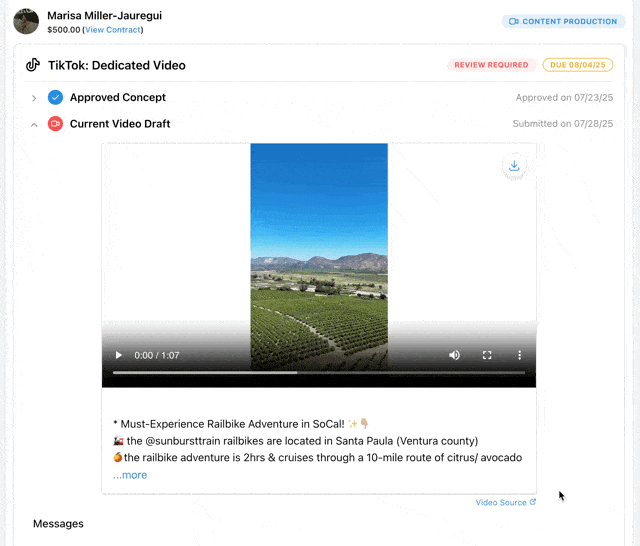Click the Current Video Draft heading
Screen dimensions: 640x546
coord(120,124)
